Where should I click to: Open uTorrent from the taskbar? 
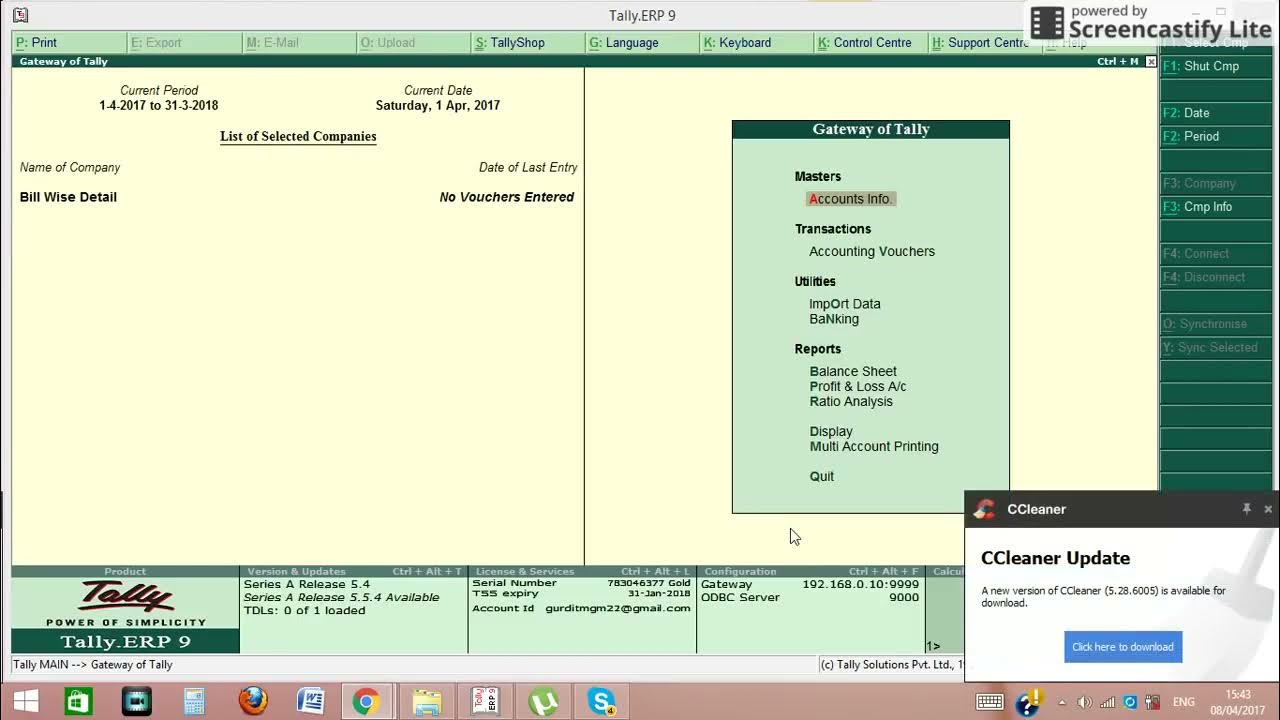543,702
